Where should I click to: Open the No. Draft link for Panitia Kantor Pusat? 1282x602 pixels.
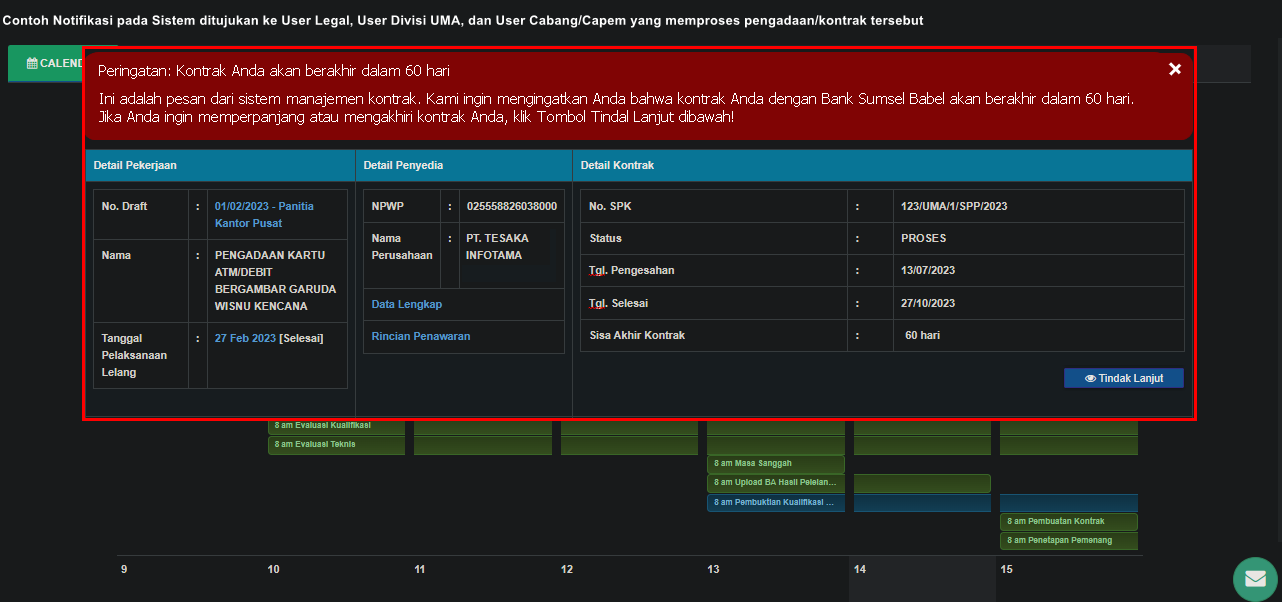[264, 214]
